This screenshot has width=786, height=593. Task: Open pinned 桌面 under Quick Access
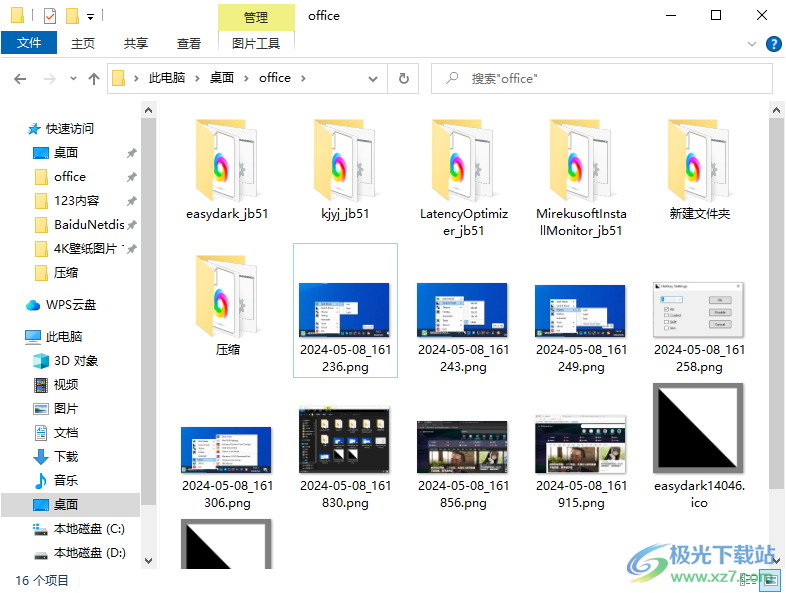coord(66,153)
